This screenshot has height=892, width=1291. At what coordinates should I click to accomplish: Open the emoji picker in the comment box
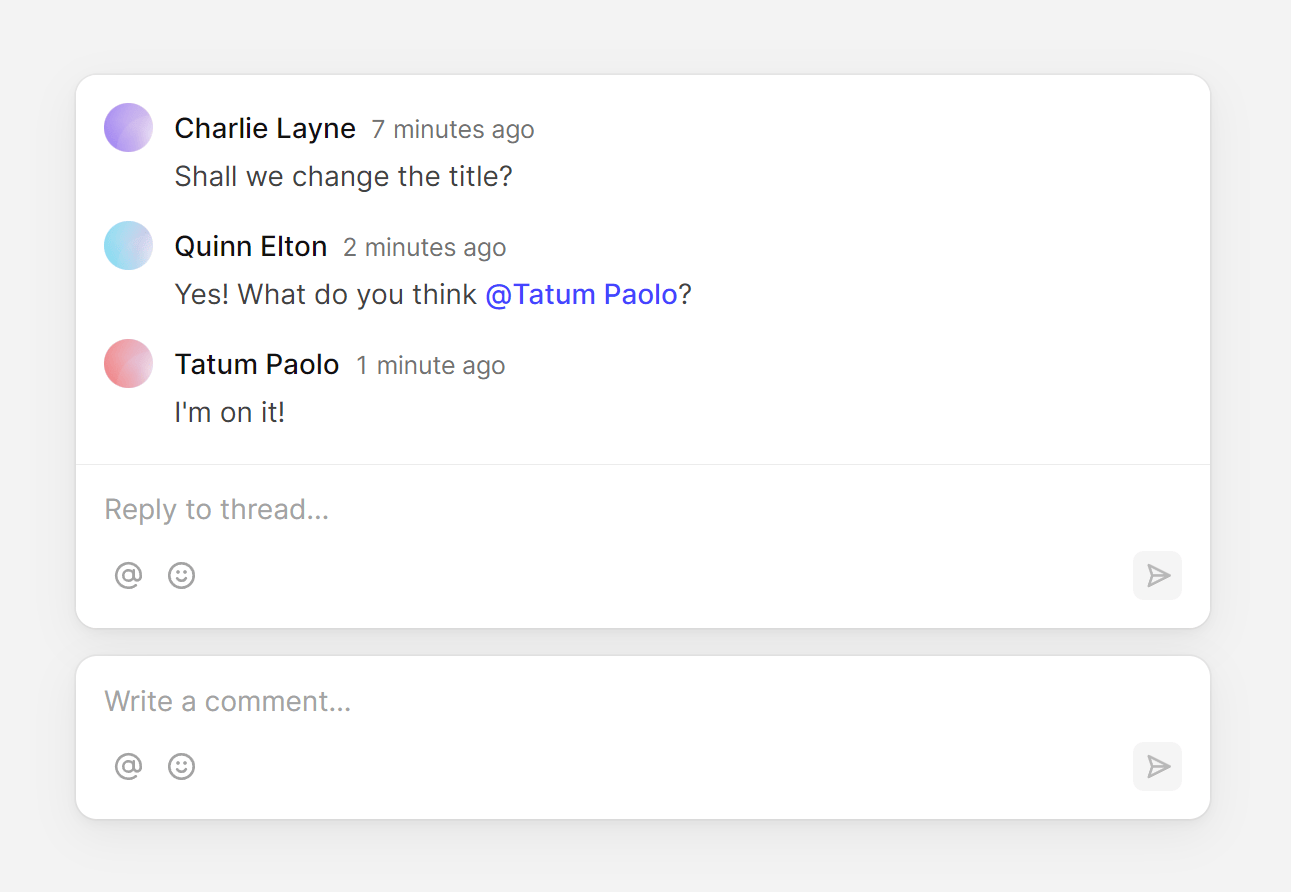point(181,766)
